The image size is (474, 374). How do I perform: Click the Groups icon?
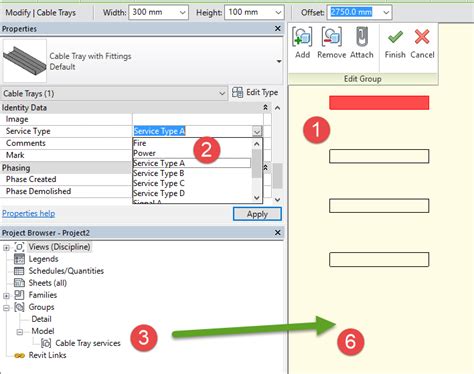pos(19,307)
